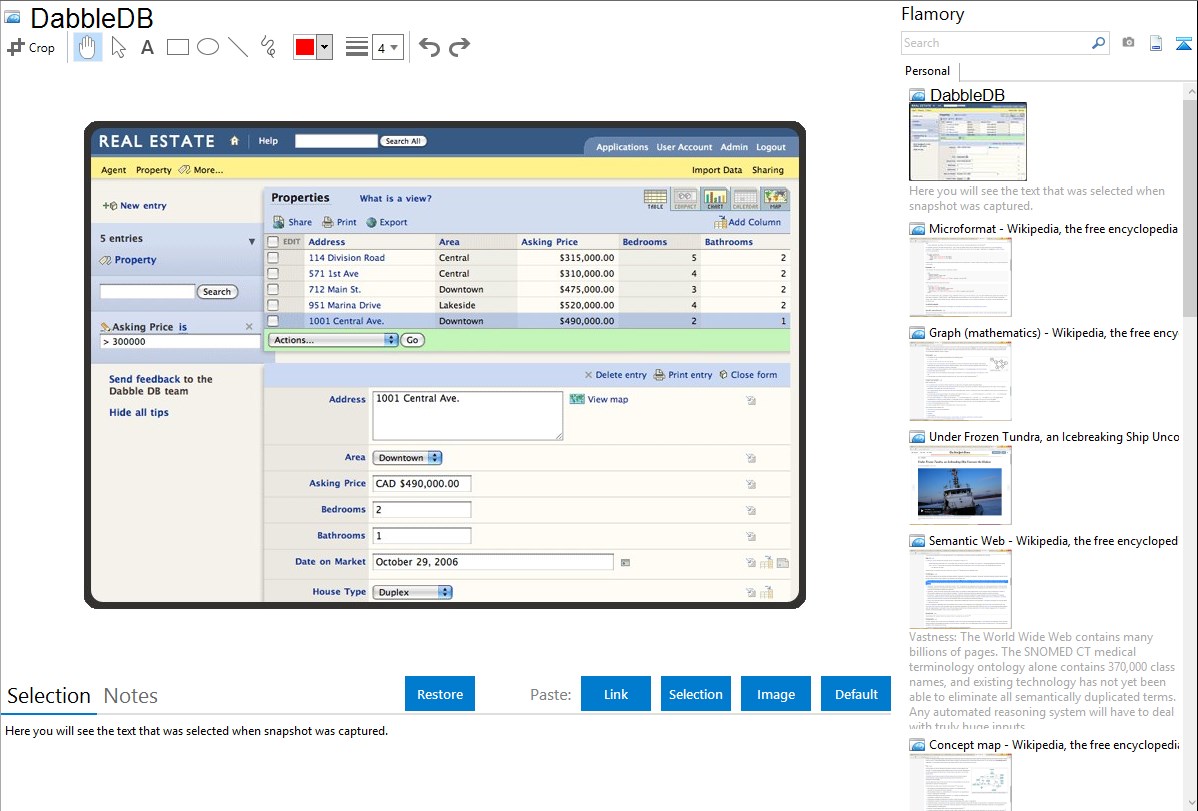Click the Flamory search field
Image resolution: width=1198 pixels, height=811 pixels.
(x=995, y=43)
